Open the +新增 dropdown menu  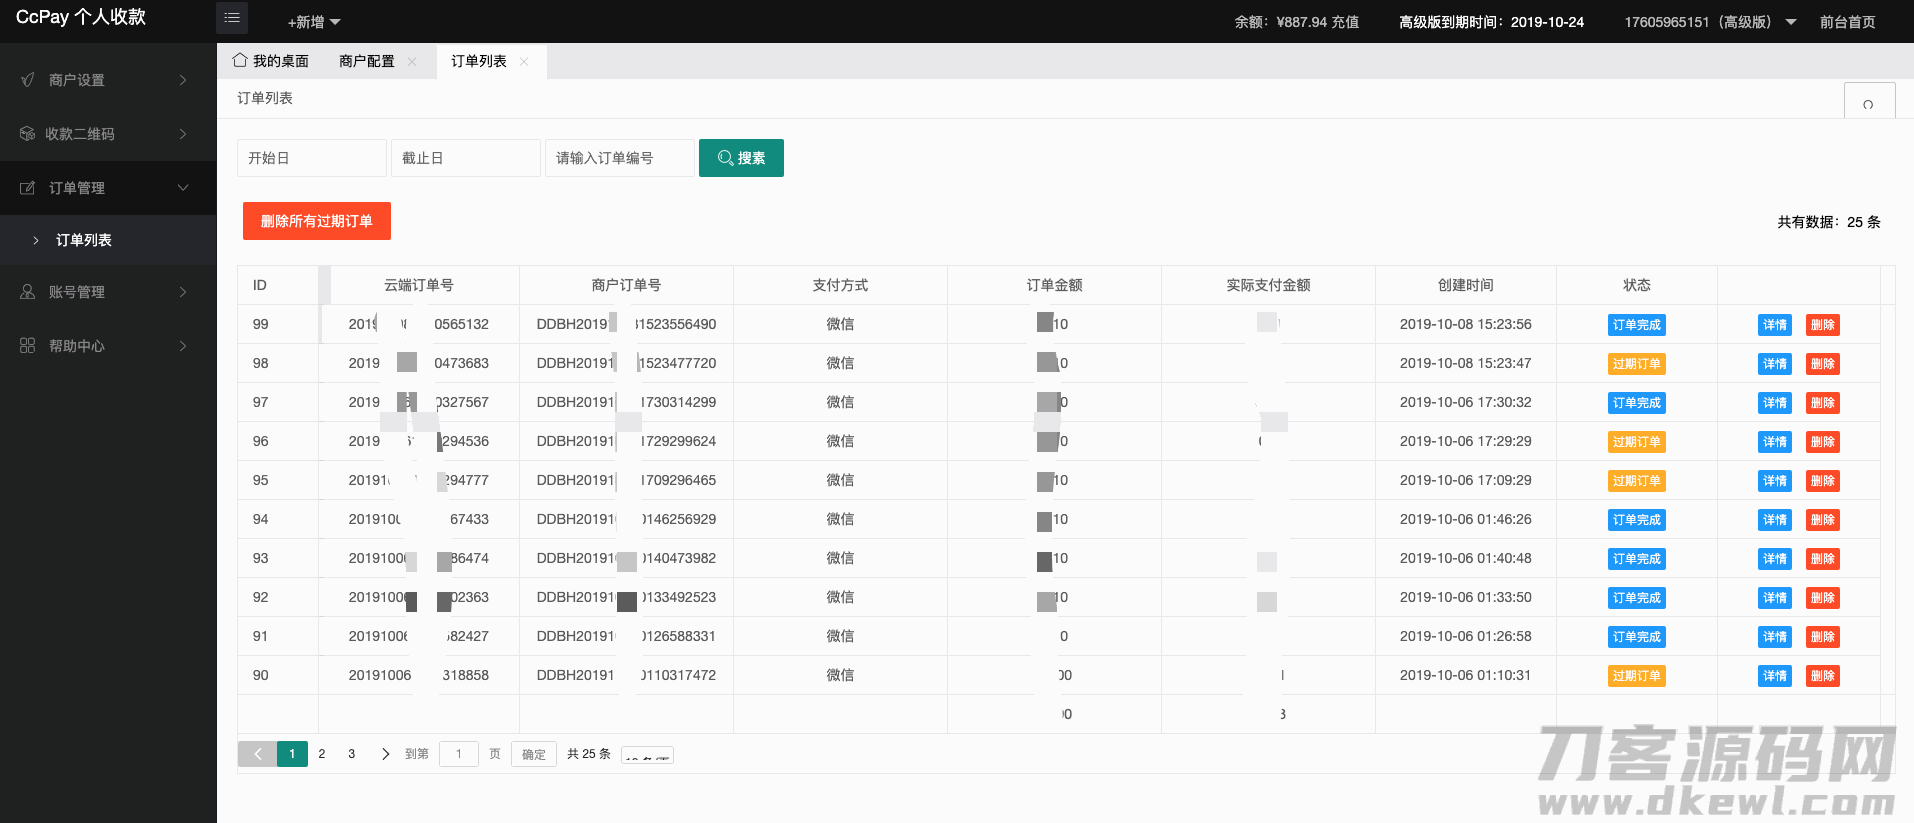[x=313, y=22]
